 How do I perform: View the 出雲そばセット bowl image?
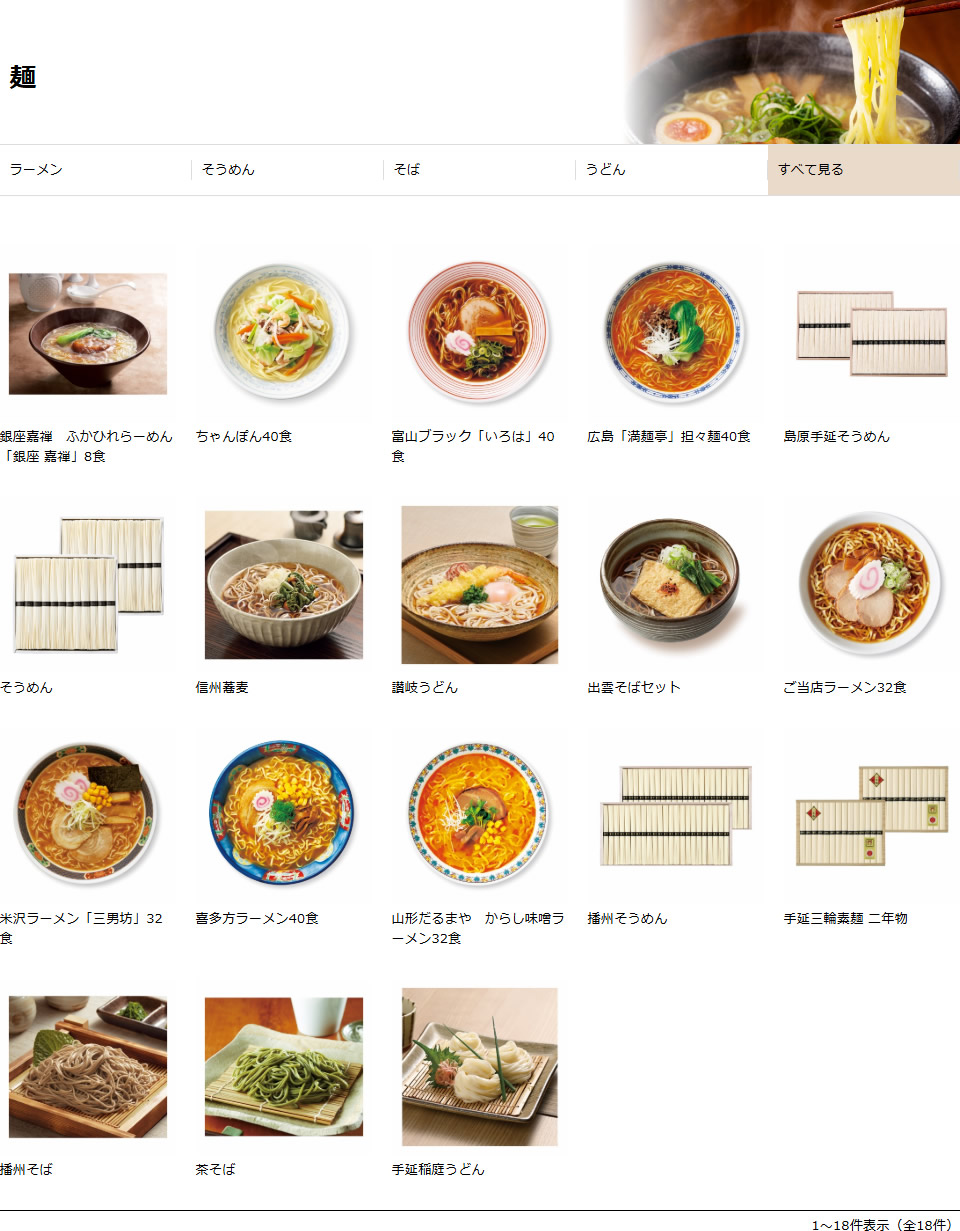tap(671, 585)
